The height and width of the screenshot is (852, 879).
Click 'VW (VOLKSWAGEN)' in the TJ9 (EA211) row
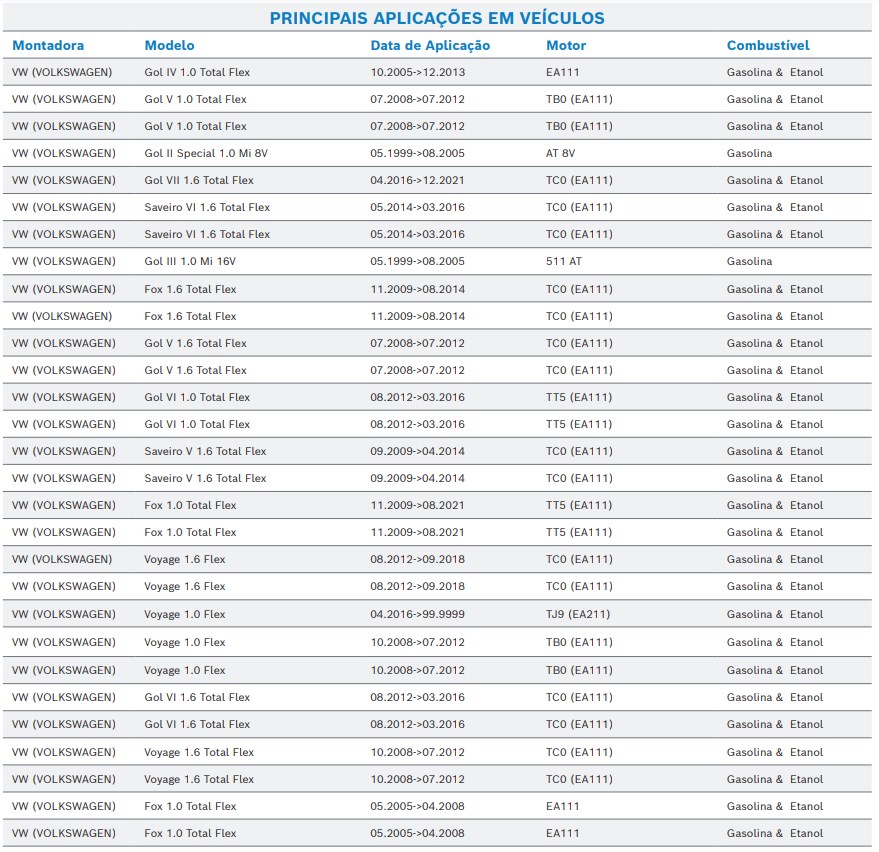[64, 614]
